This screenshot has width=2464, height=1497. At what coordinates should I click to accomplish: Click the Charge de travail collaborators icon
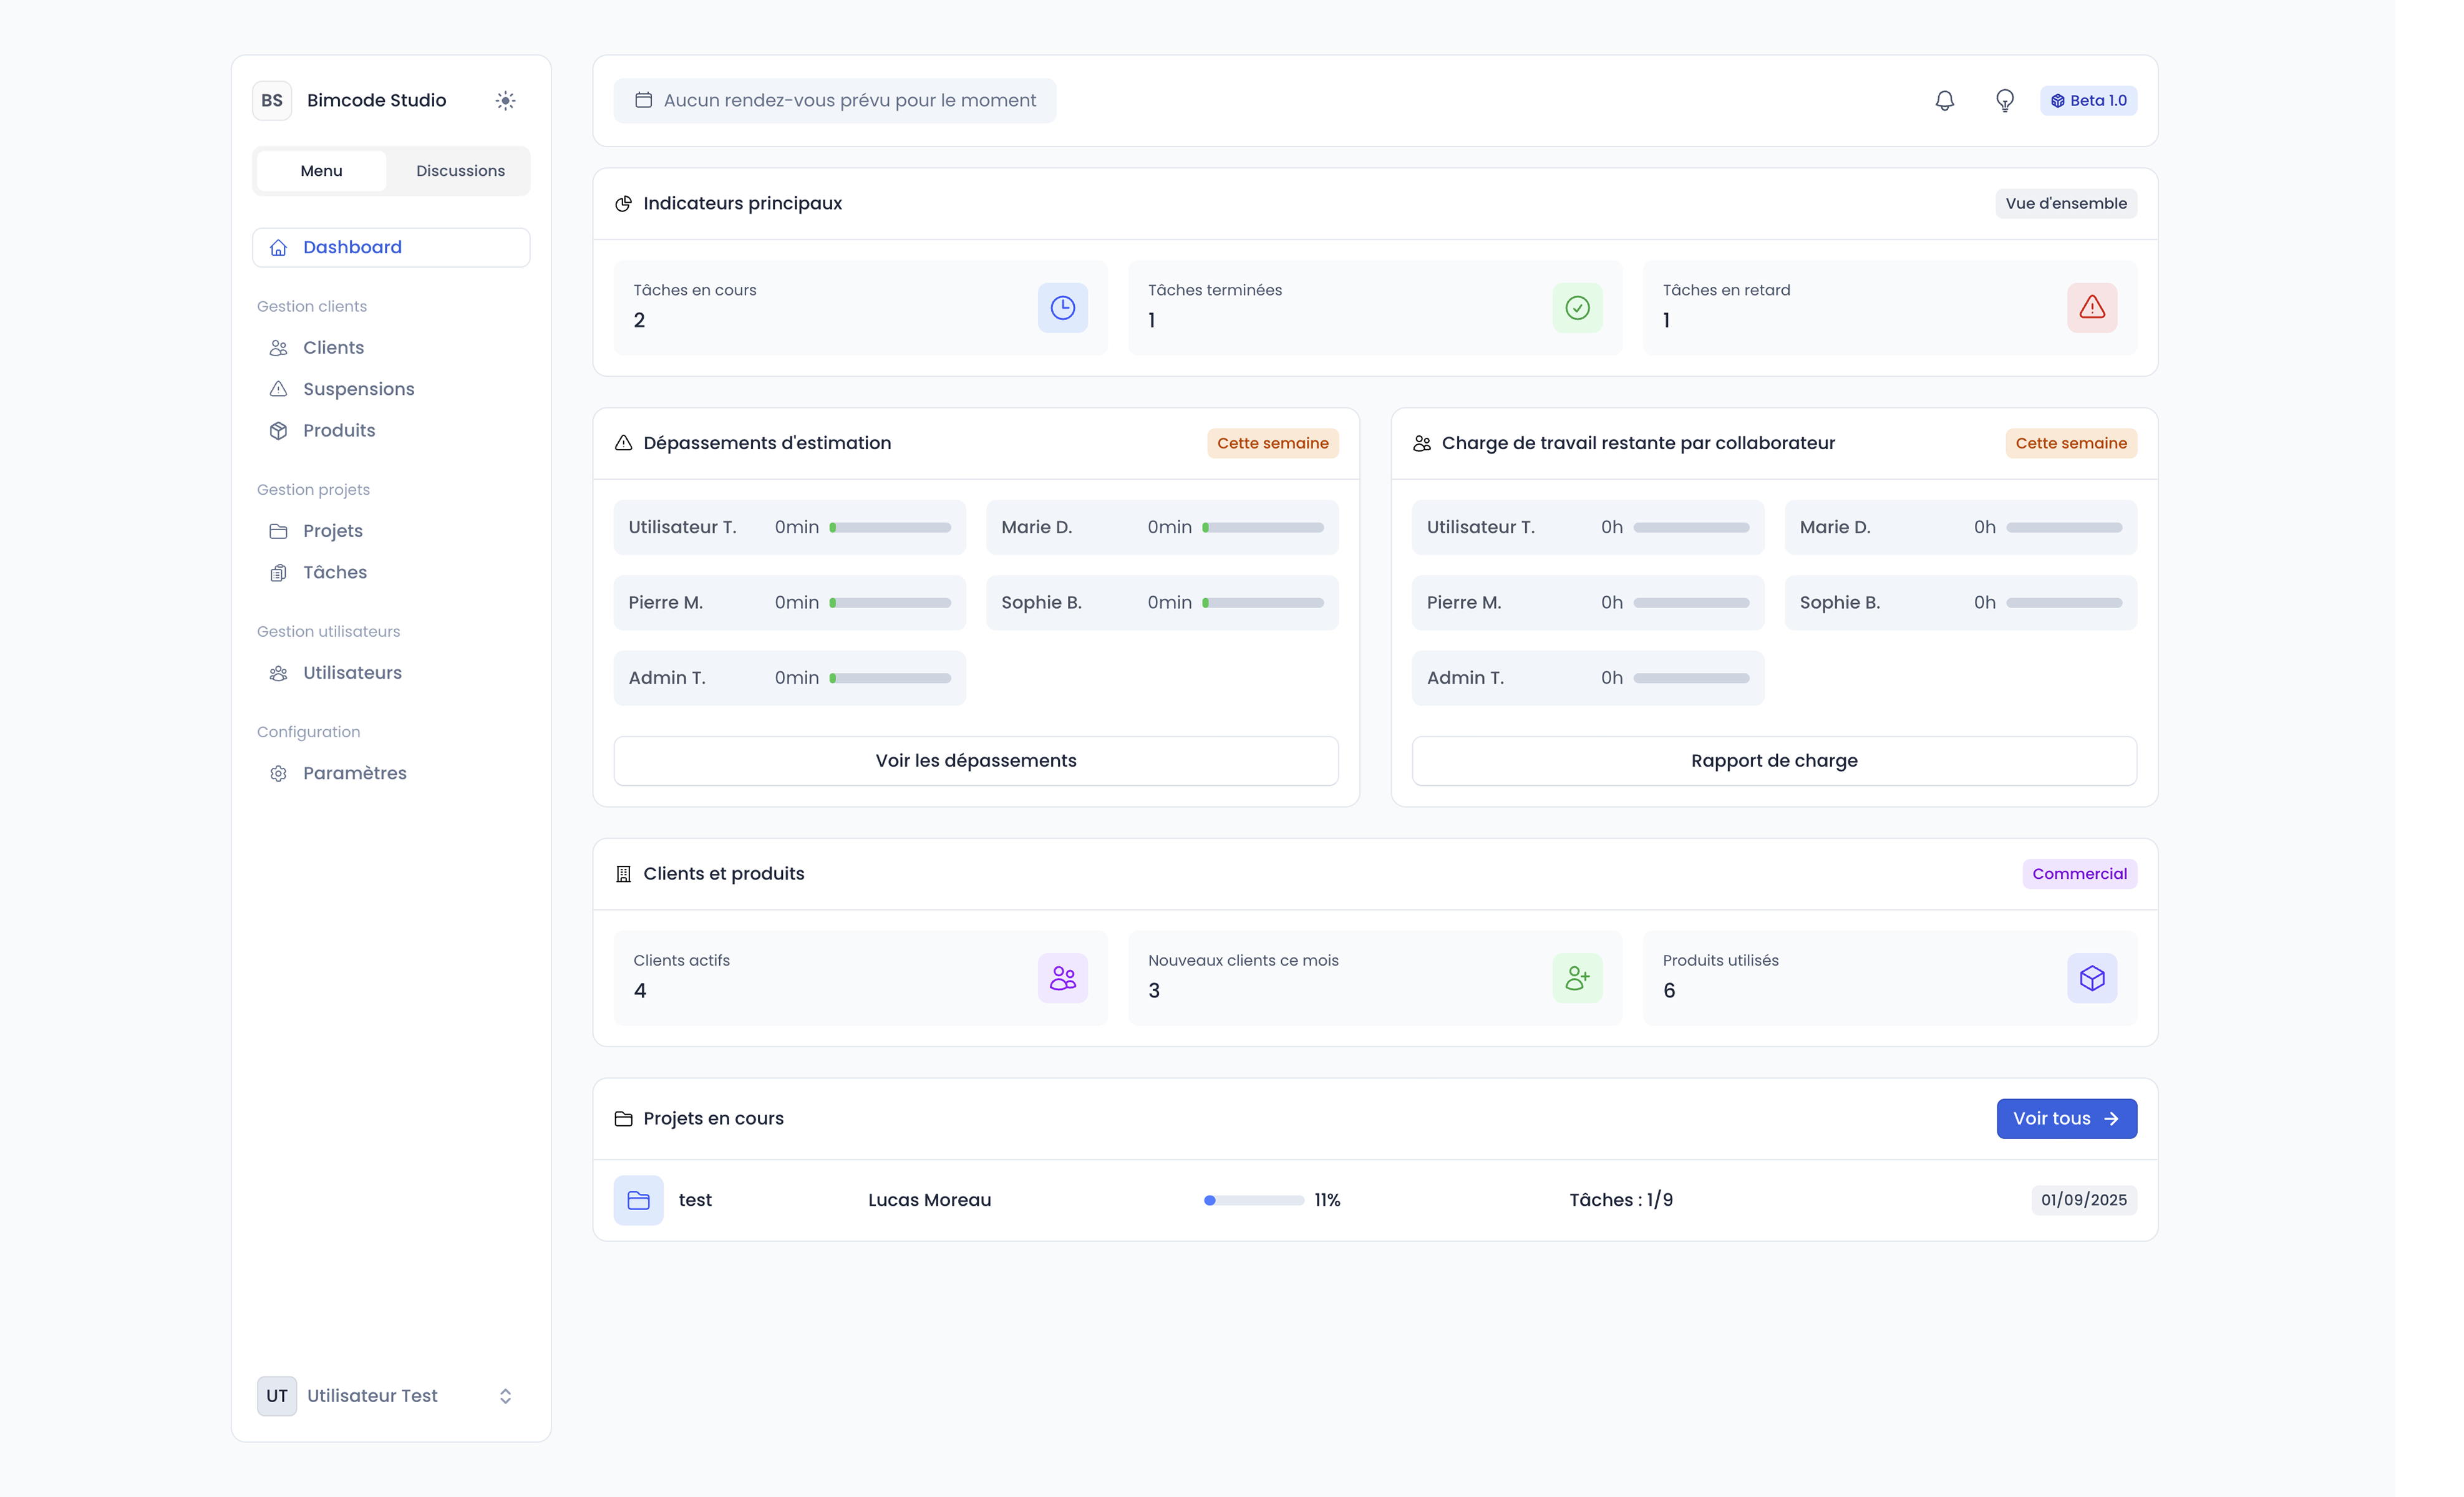pos(1421,443)
